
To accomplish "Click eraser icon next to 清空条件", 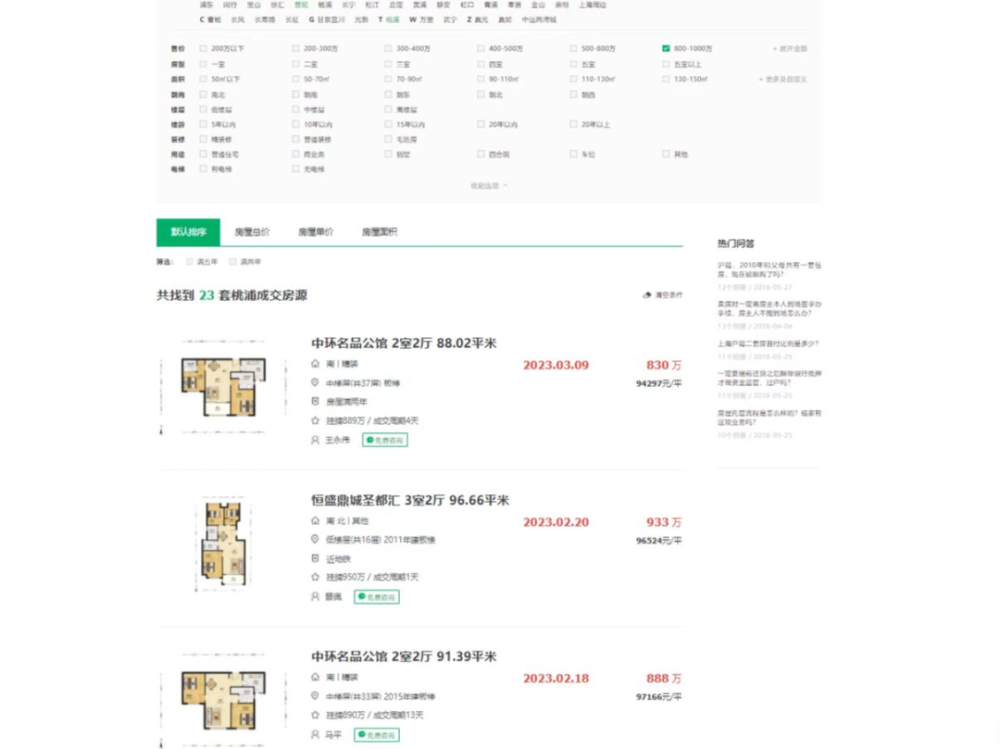I will [647, 295].
